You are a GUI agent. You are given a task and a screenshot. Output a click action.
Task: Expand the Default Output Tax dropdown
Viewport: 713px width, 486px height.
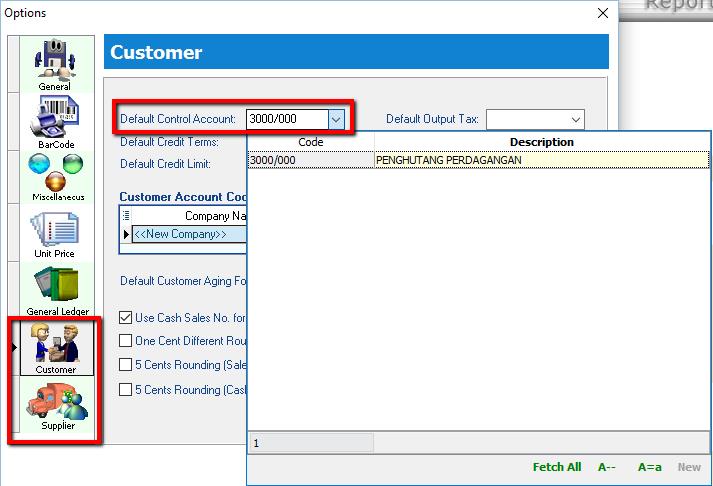tap(575, 119)
